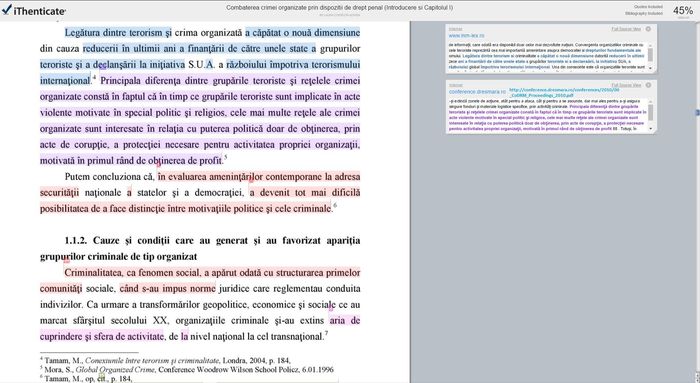Open the CoDRM Proceedings 2010 PDF URL
The height and width of the screenshot is (383, 700).
click(564, 93)
